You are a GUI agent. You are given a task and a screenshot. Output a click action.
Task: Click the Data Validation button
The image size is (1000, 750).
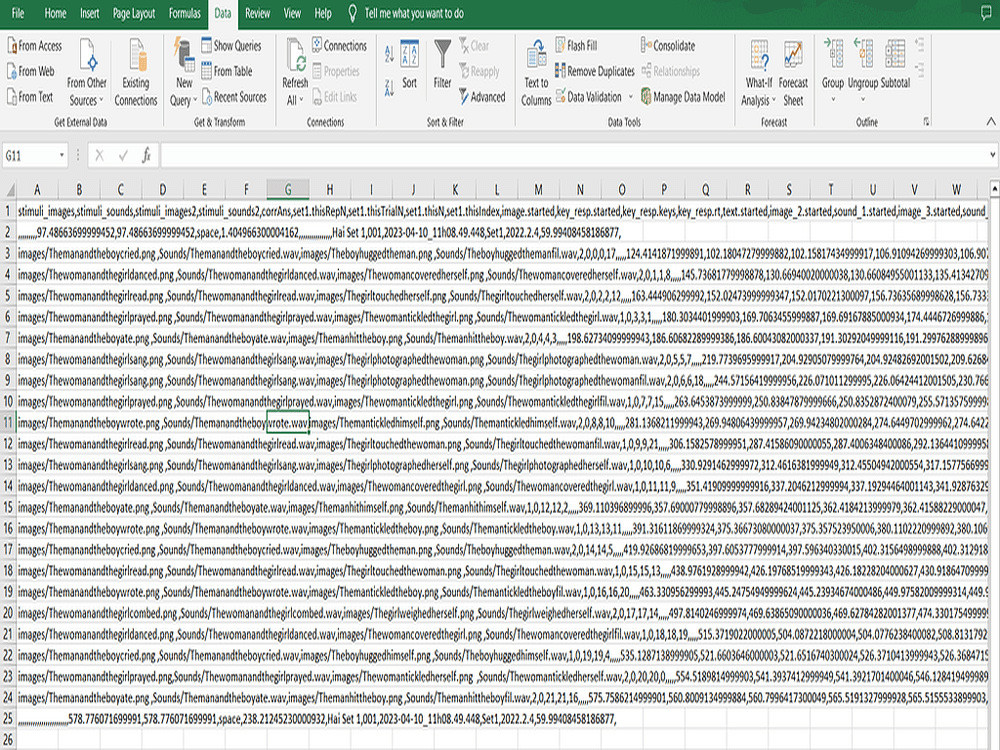point(589,97)
